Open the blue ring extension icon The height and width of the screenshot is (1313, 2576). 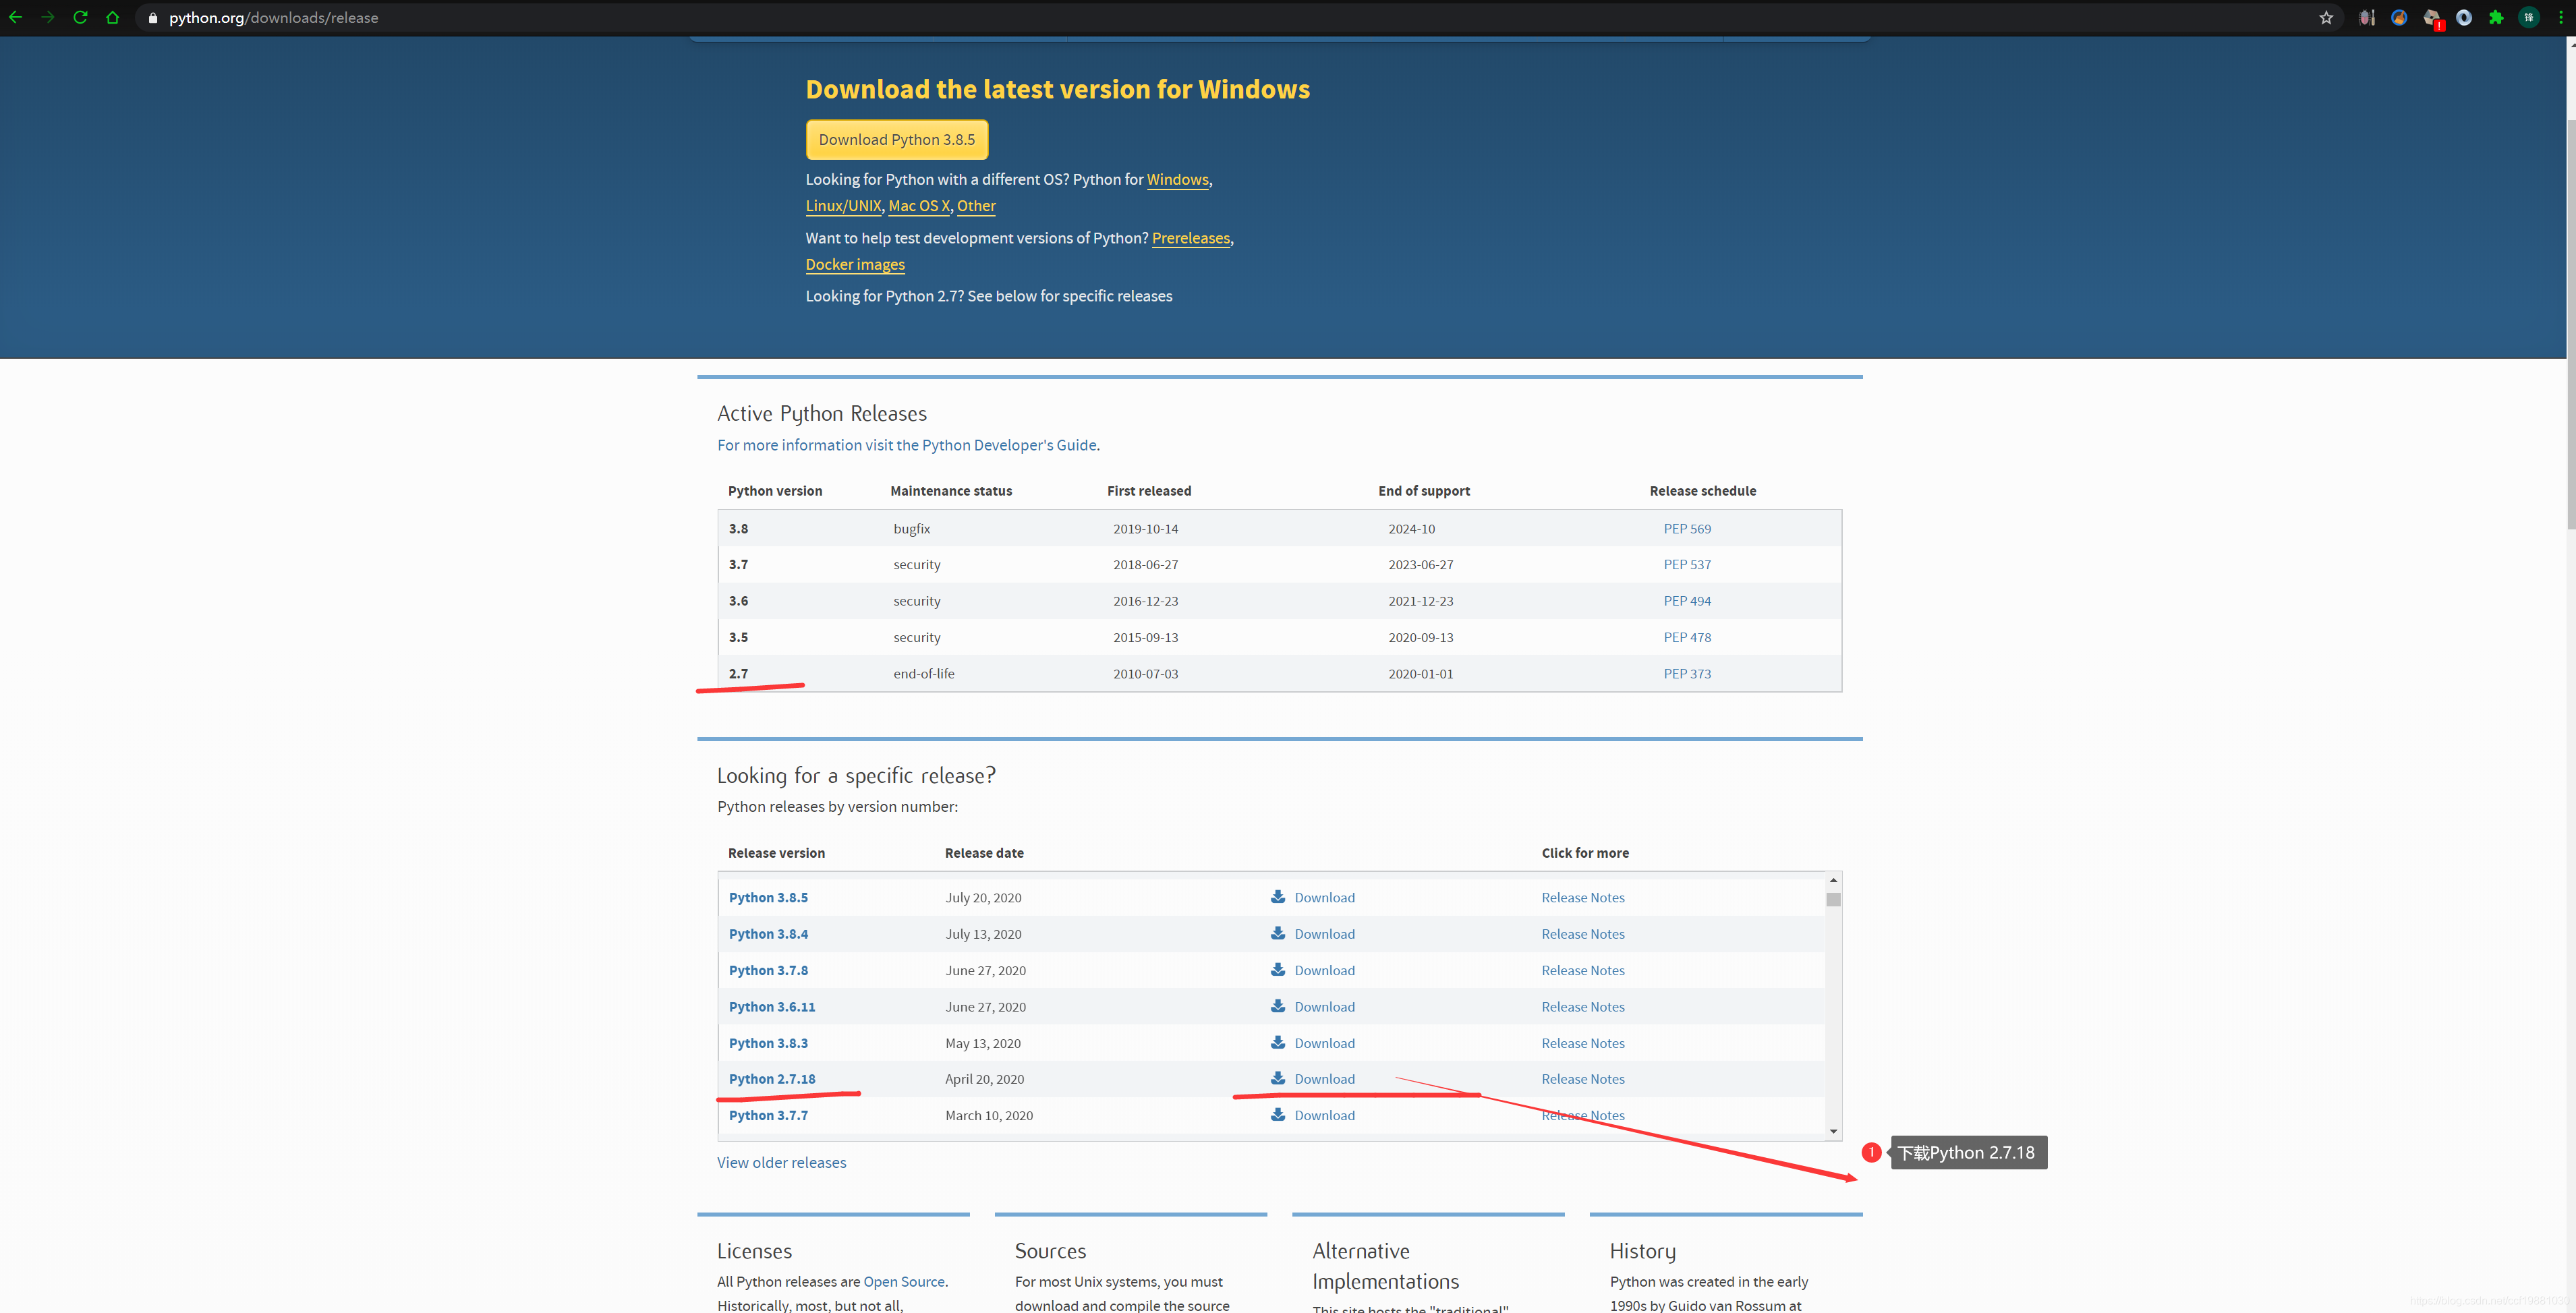(2464, 17)
